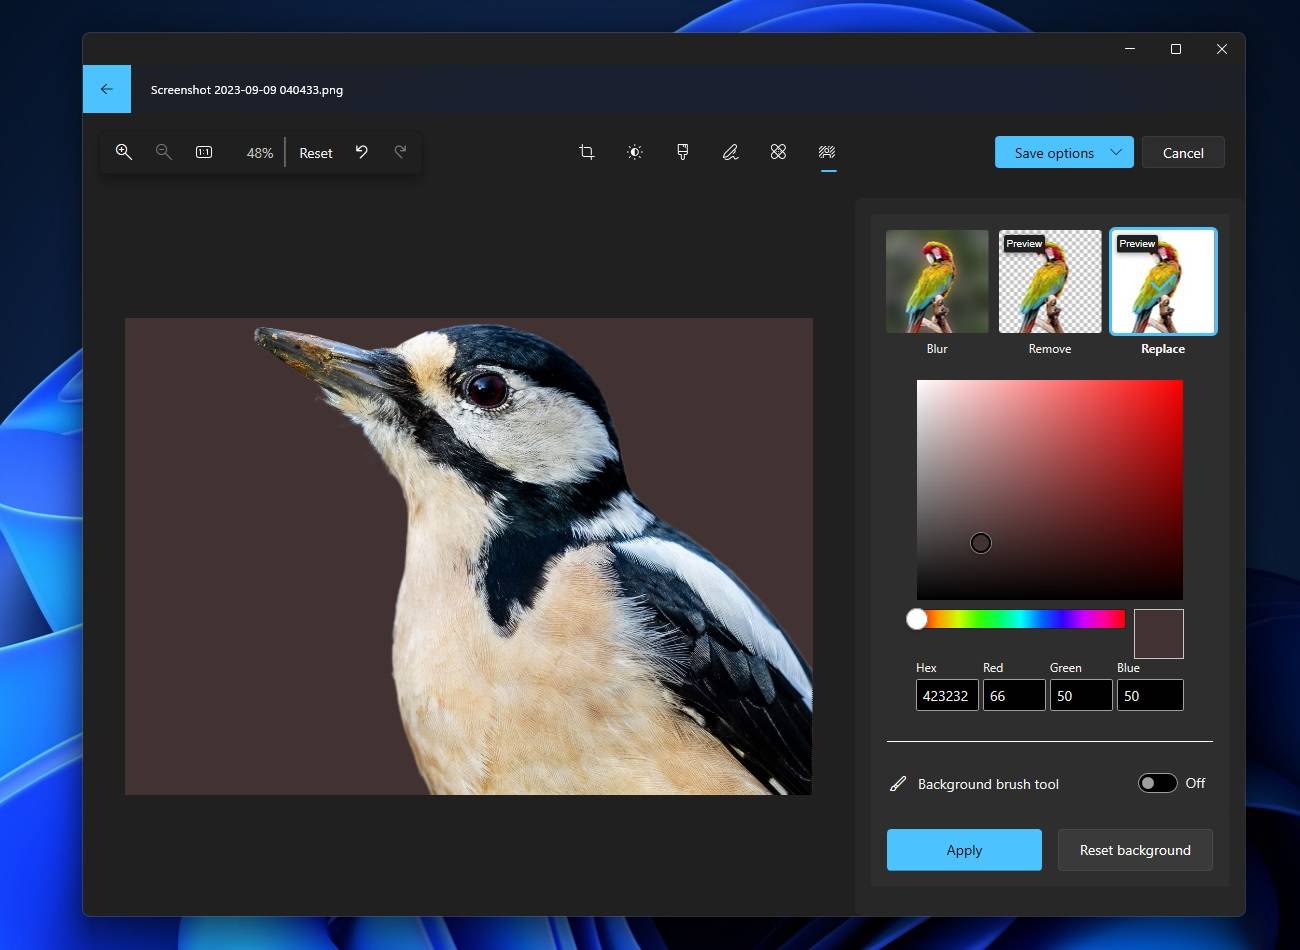Select the Remove background preview

coord(1049,281)
